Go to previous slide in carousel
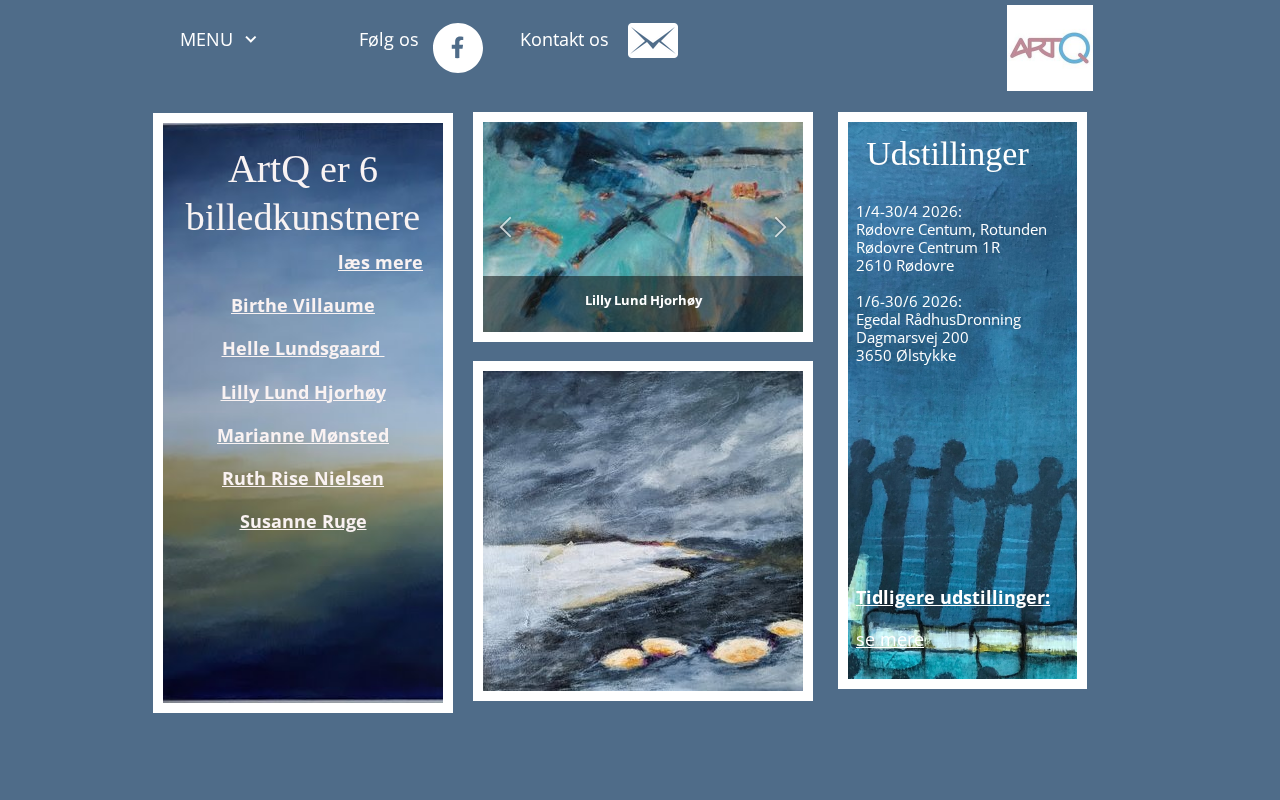 point(506,227)
